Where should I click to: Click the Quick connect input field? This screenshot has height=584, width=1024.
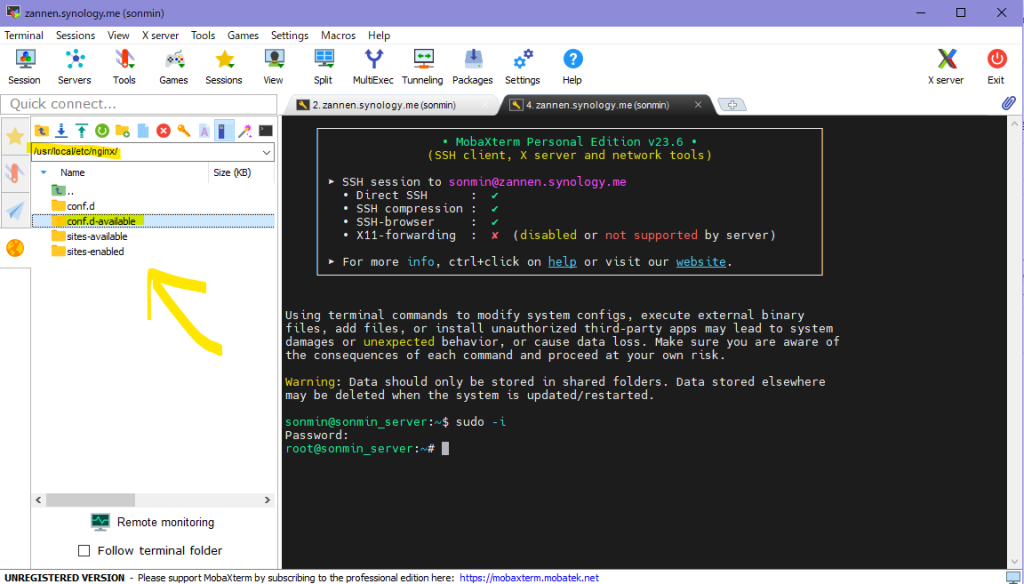point(138,104)
